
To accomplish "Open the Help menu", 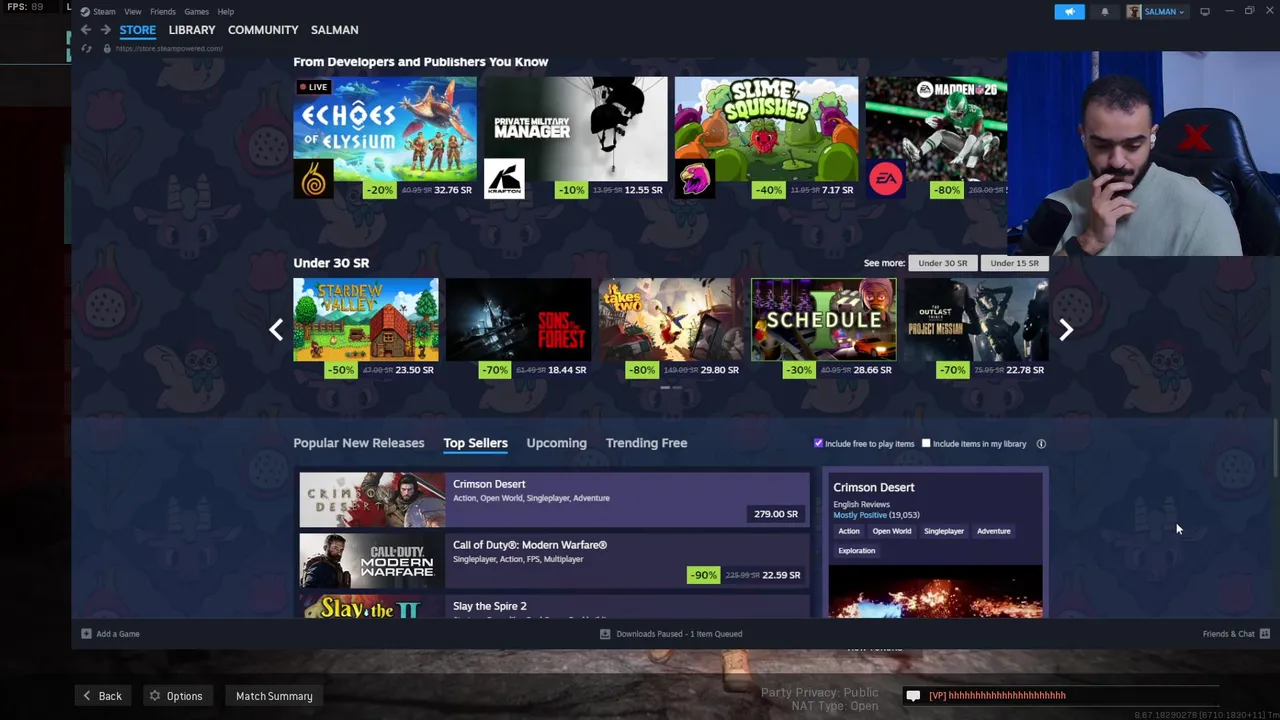I will click(x=225, y=12).
